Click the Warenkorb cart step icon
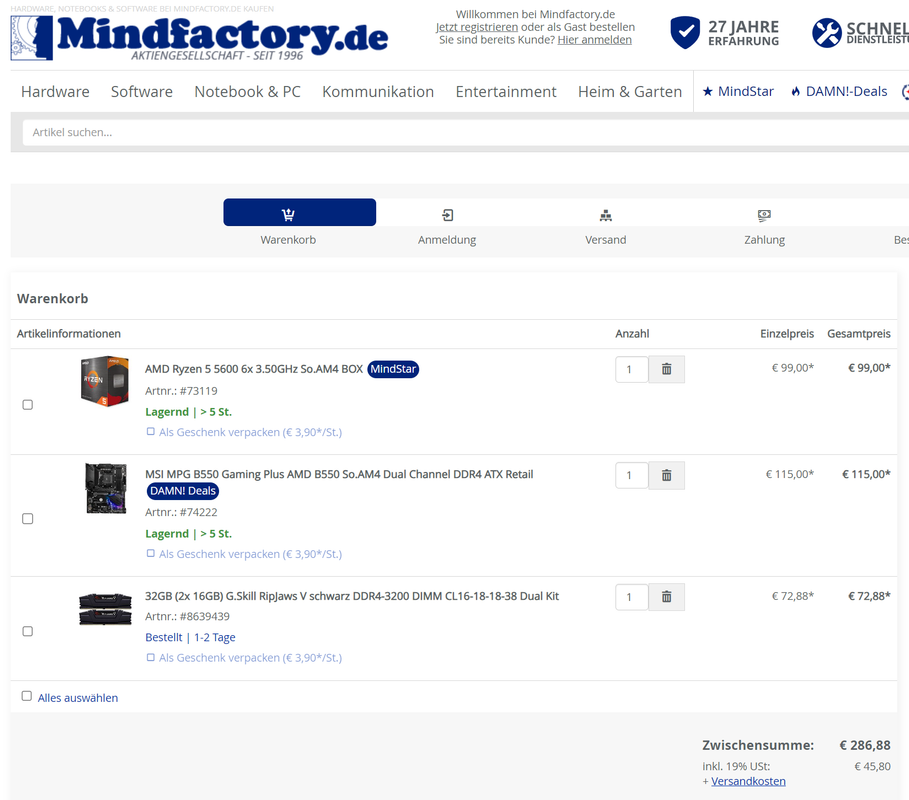 [x=288, y=215]
